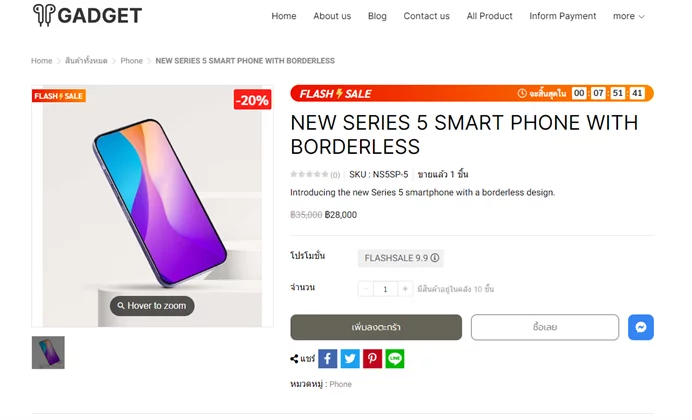692x420 pixels.
Task: Show FLASHSALE 9.9 promotion info icon
Action: (435, 258)
